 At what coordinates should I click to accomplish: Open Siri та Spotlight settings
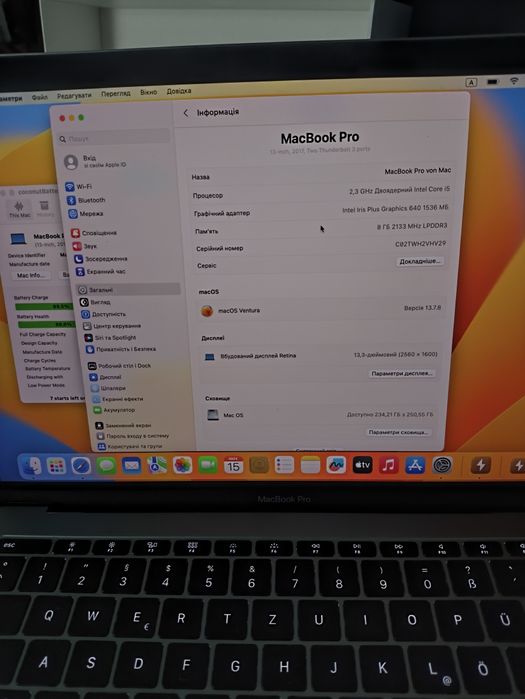111,337
